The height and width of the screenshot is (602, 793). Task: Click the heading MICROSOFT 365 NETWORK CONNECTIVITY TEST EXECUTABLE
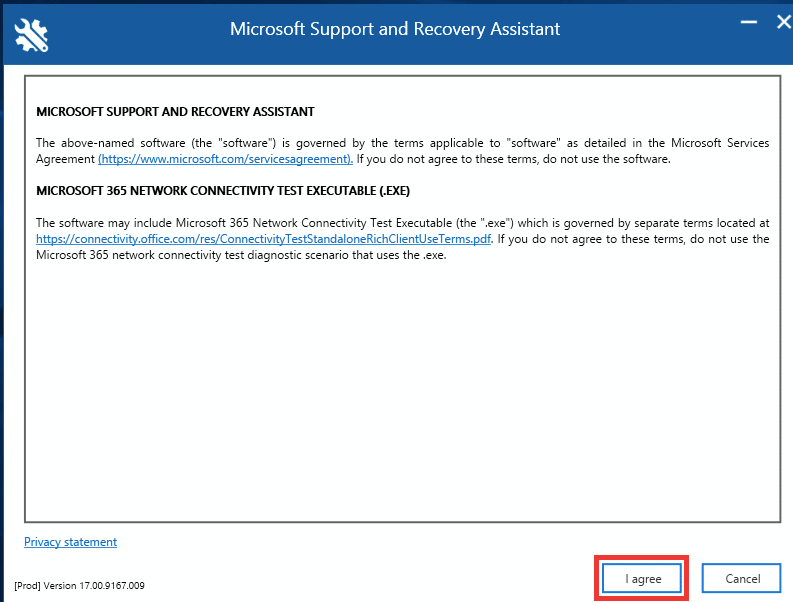pyautogui.click(x=223, y=191)
